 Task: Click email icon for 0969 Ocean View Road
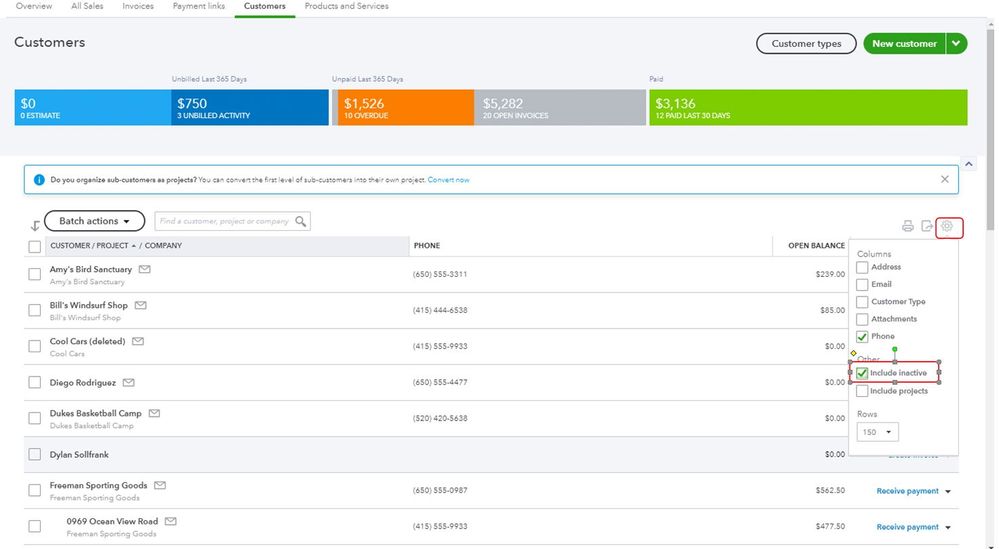(x=171, y=521)
